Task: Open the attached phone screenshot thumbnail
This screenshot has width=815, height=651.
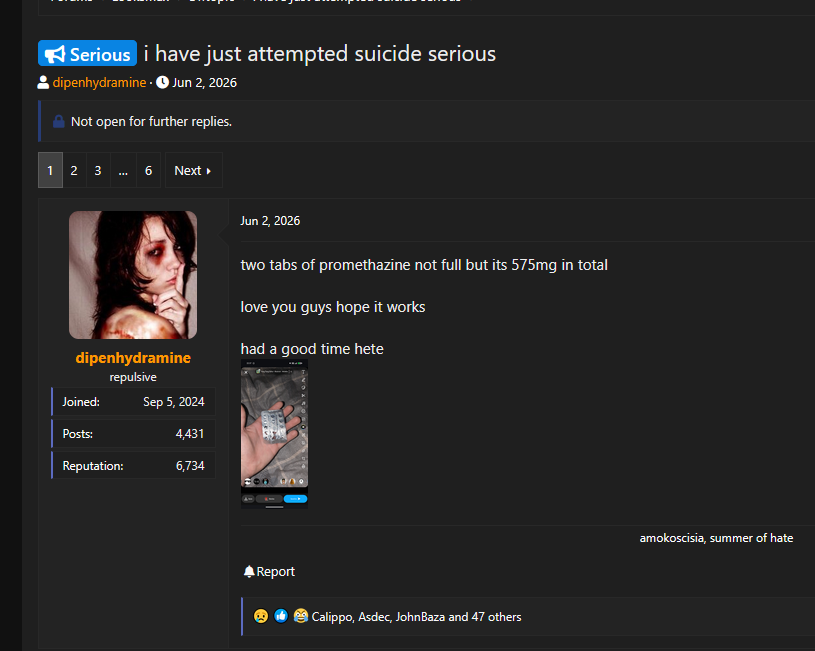Action: click(274, 434)
